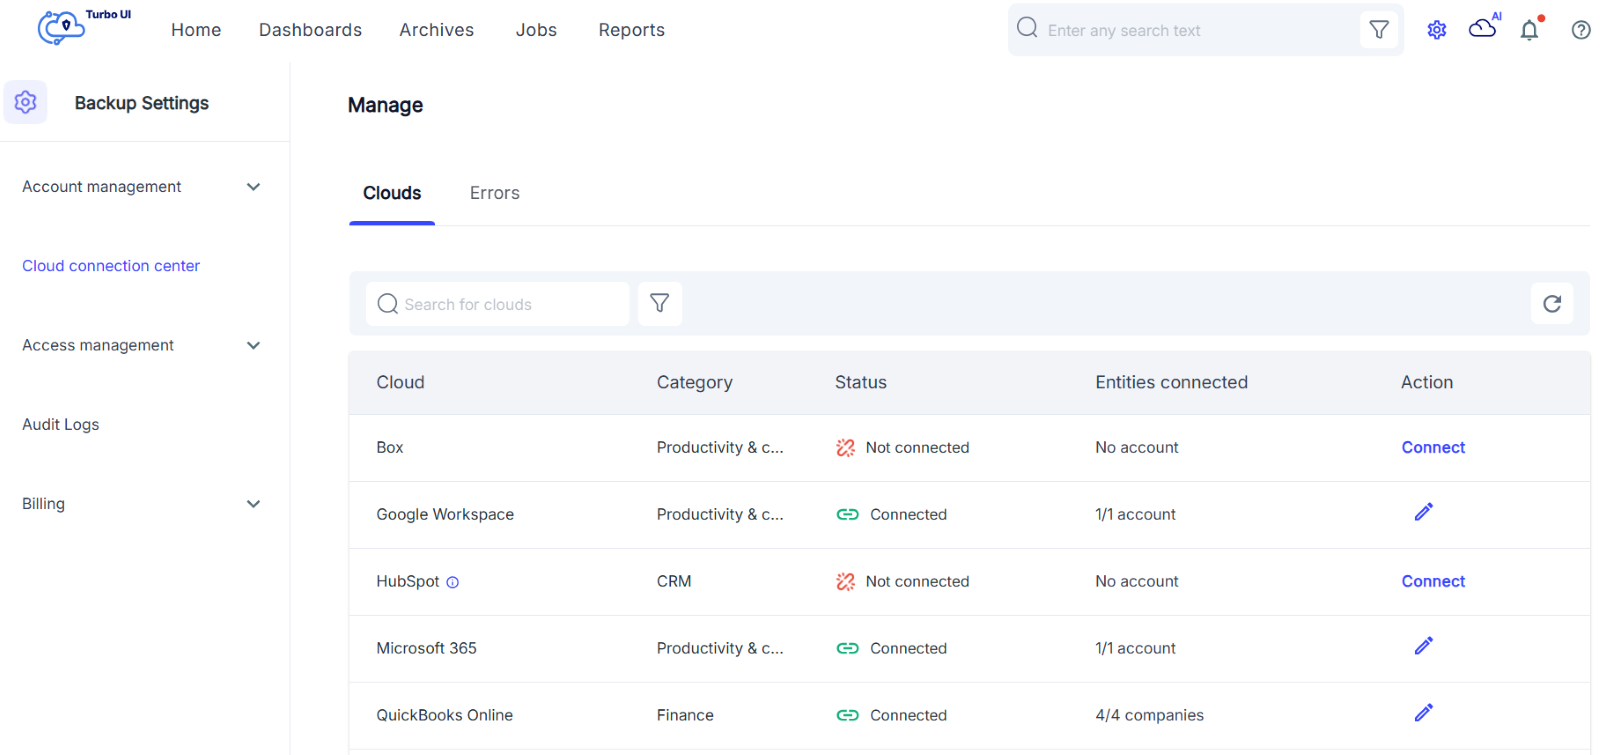Expand Access management section
The width and height of the screenshot is (1600, 755).
click(254, 346)
